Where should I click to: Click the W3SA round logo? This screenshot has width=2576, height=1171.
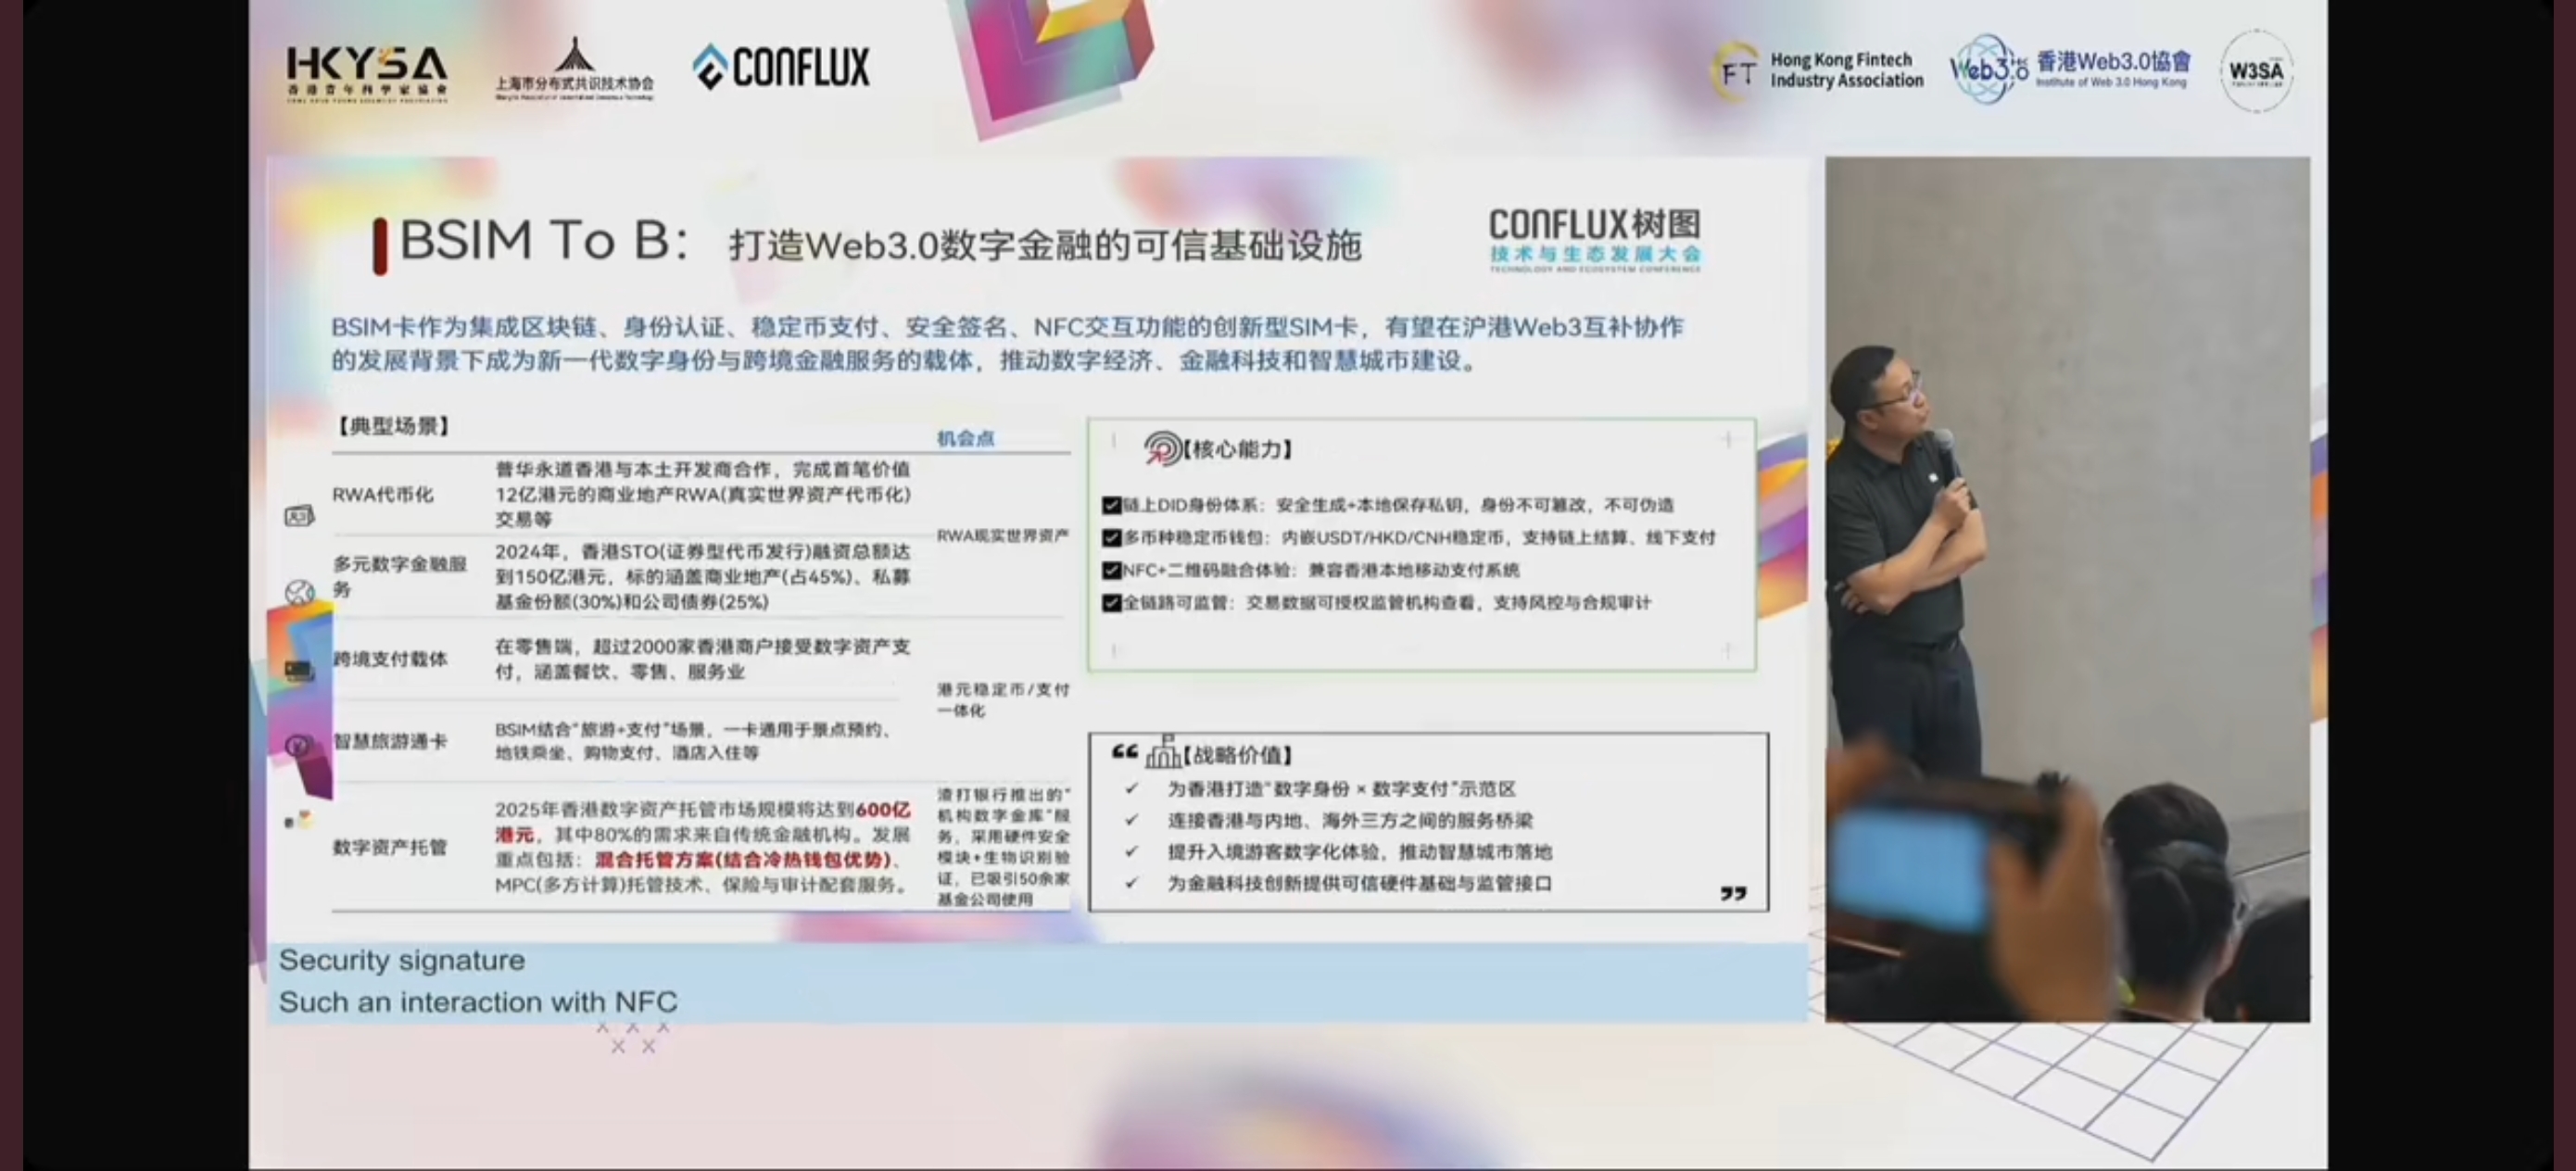[2256, 71]
